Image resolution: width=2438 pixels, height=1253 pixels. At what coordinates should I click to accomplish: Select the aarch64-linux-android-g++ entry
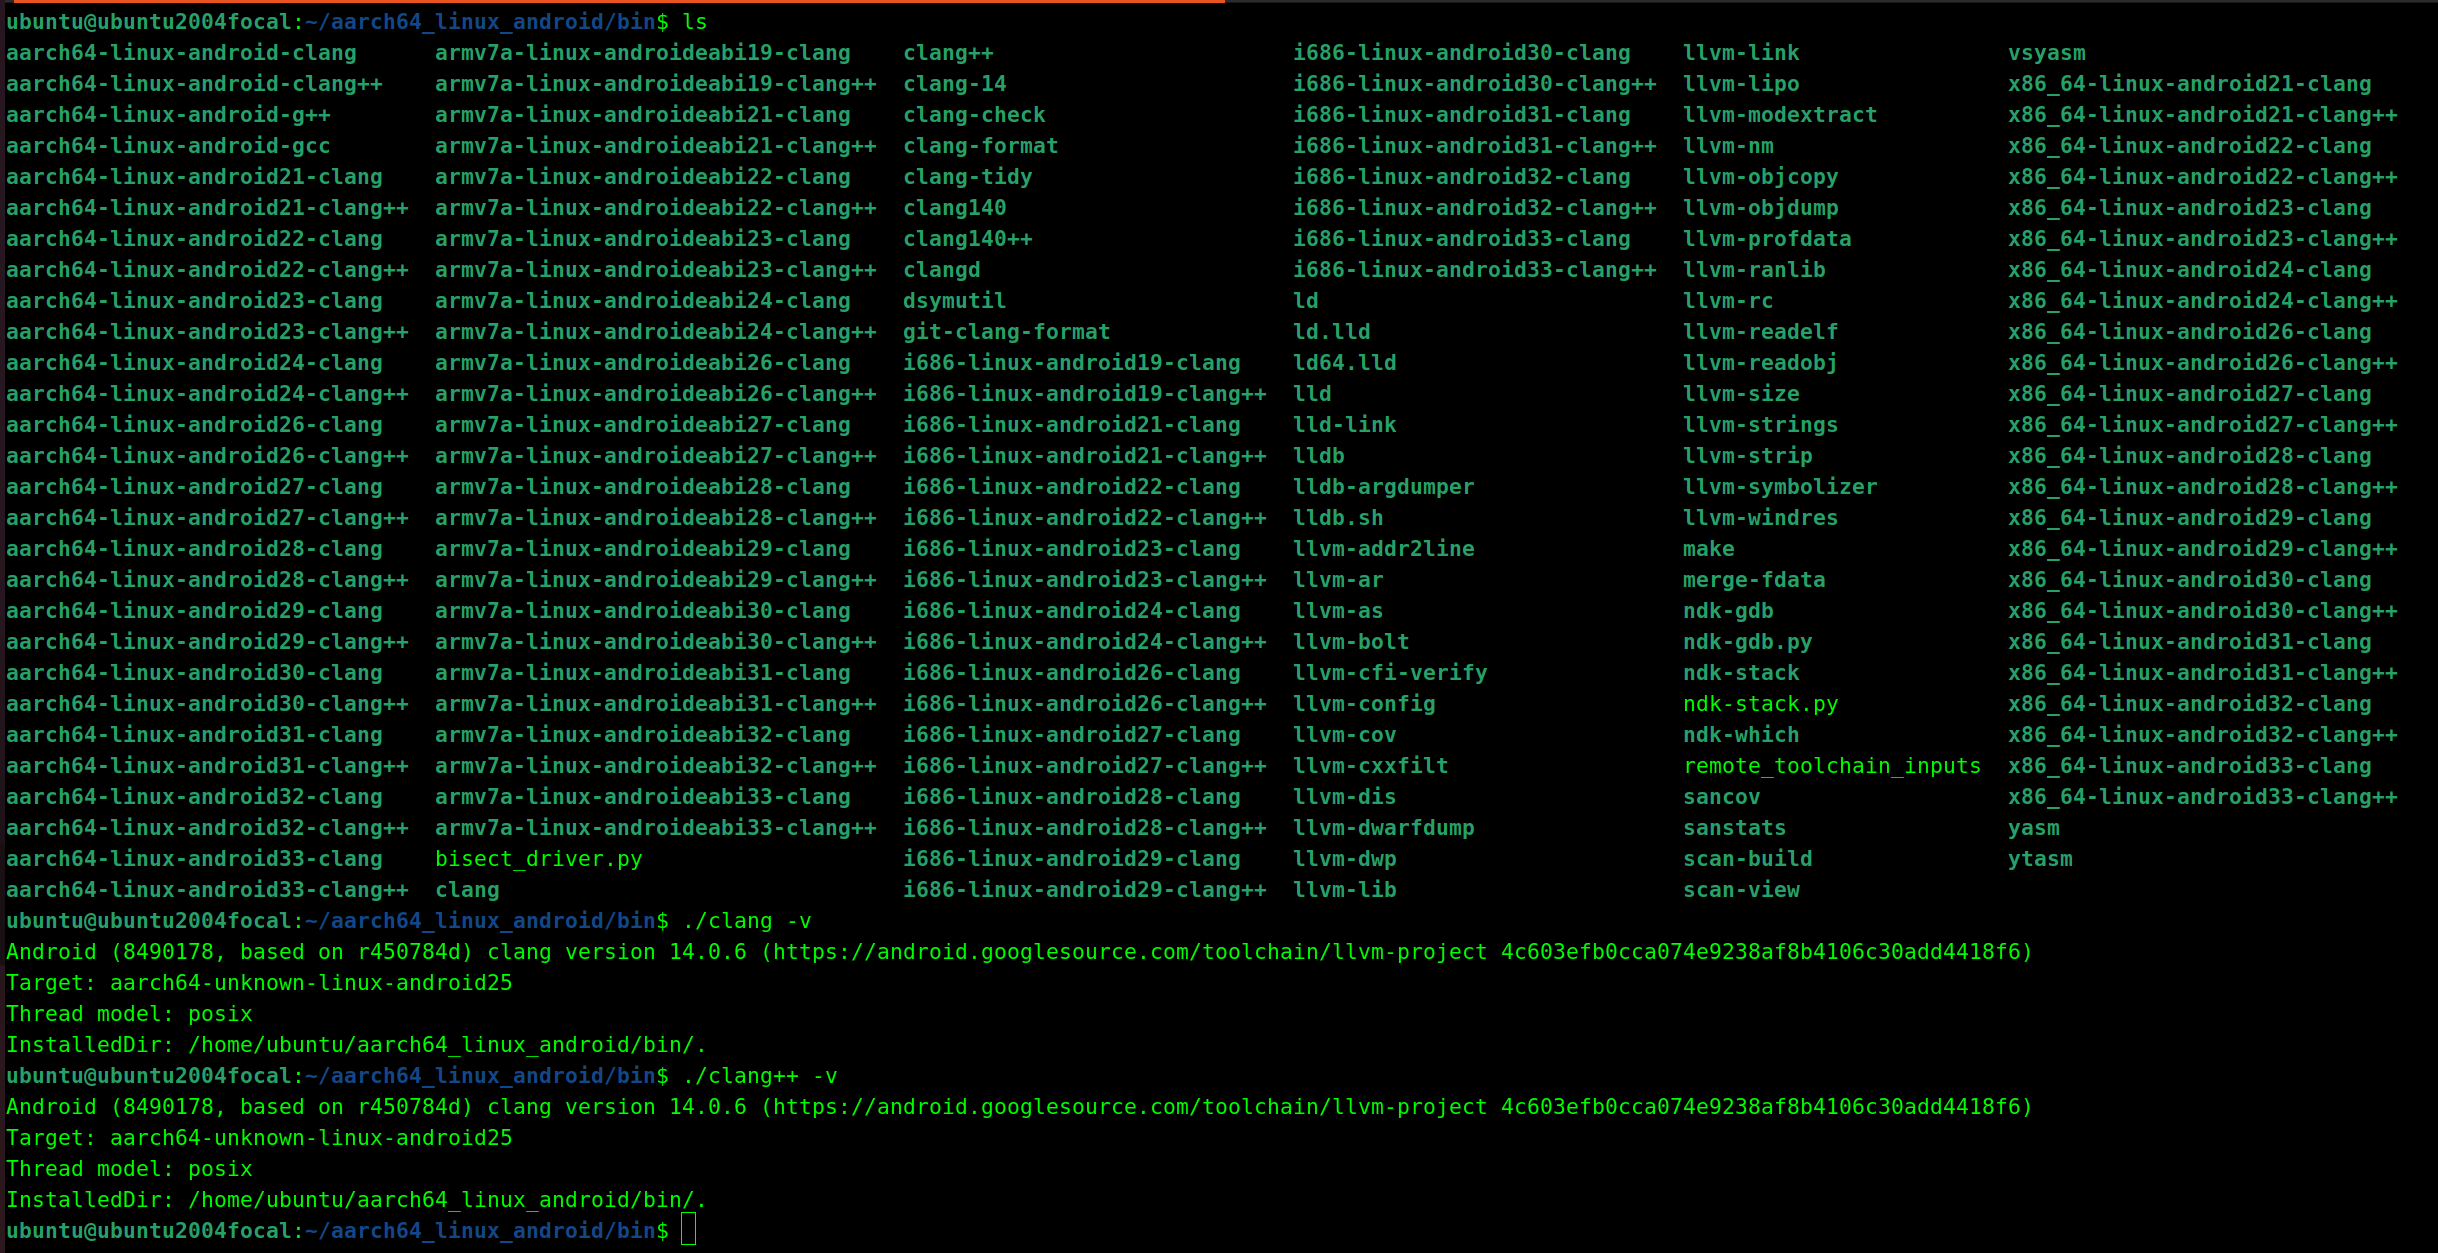[168, 115]
